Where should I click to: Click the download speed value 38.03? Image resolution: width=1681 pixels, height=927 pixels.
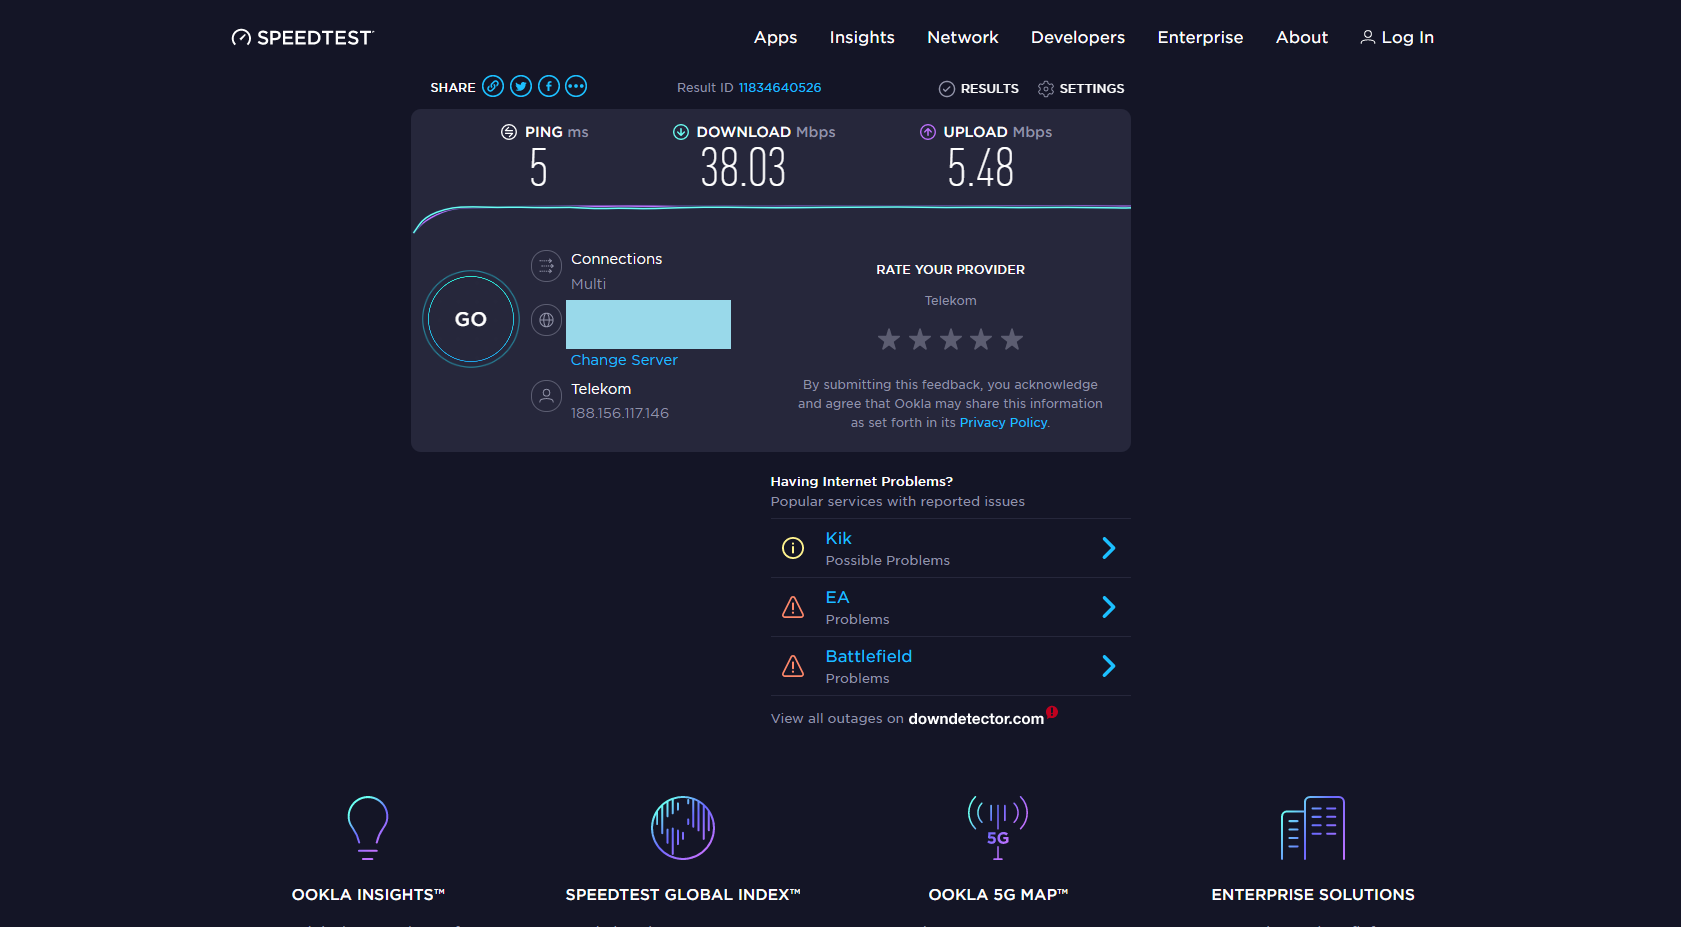tap(743, 167)
